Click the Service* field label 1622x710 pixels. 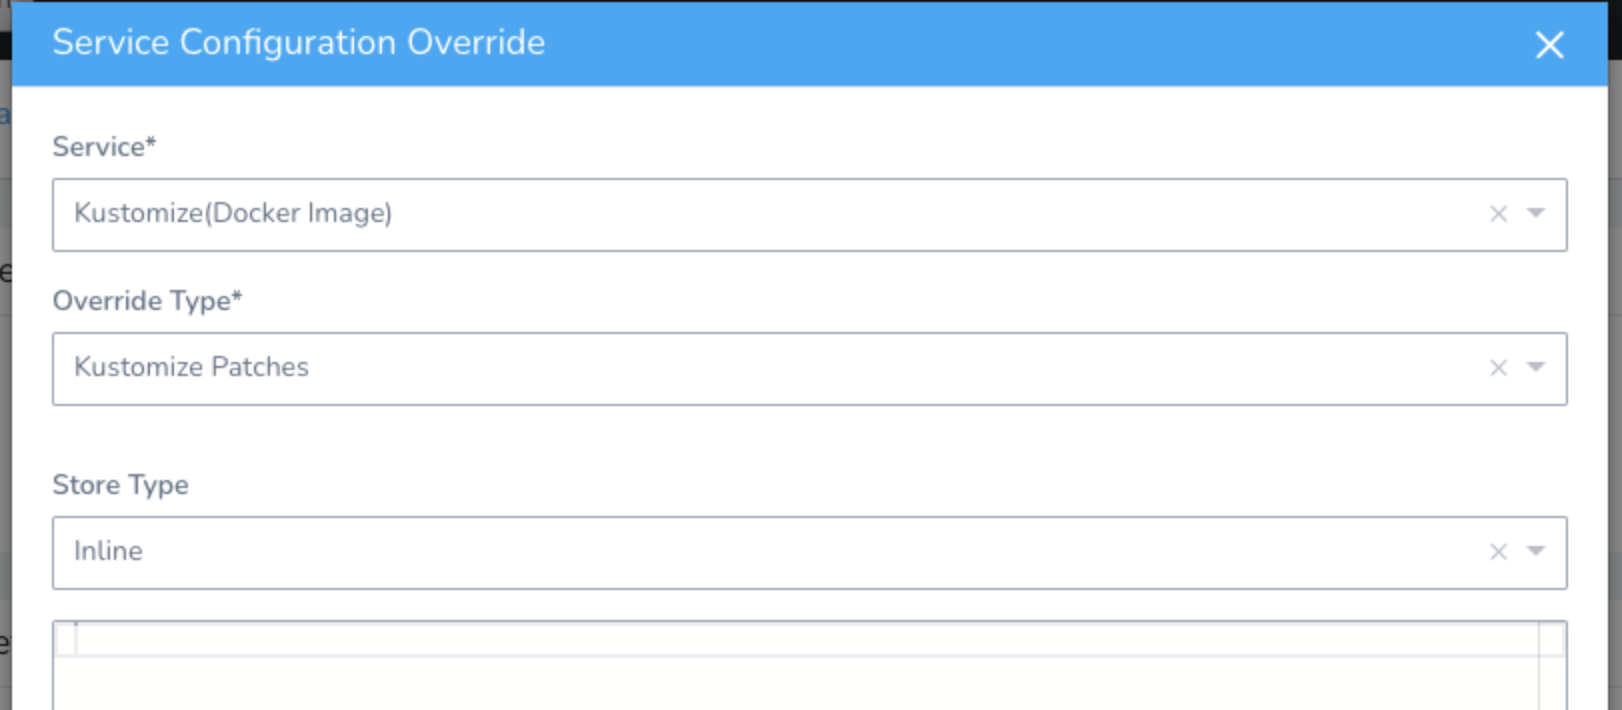[x=104, y=147]
